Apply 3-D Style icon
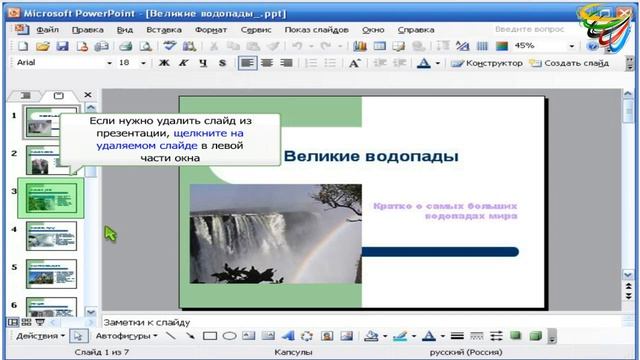Viewport: 640px width, 360px height. coord(535,336)
